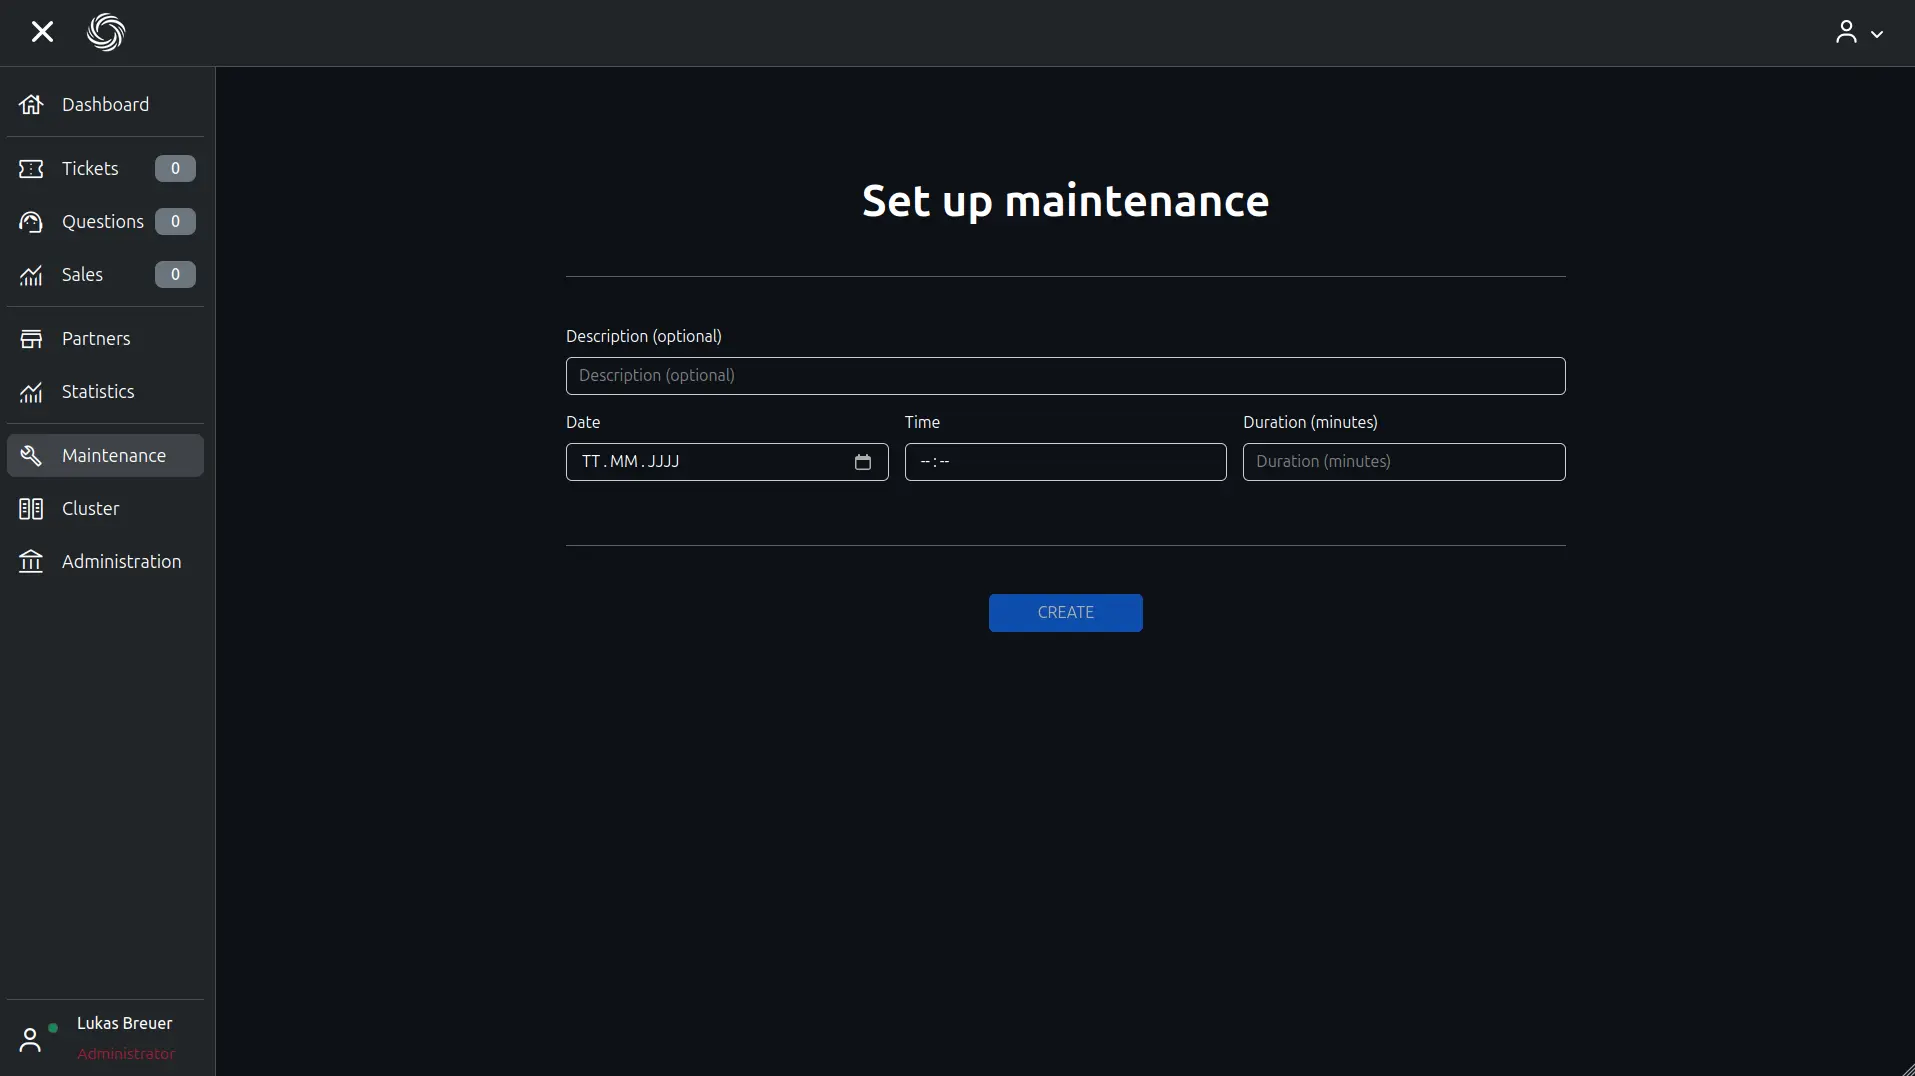Screen dimensions: 1915x1076
Task: Open the Statistics menu item
Action: tap(98, 392)
